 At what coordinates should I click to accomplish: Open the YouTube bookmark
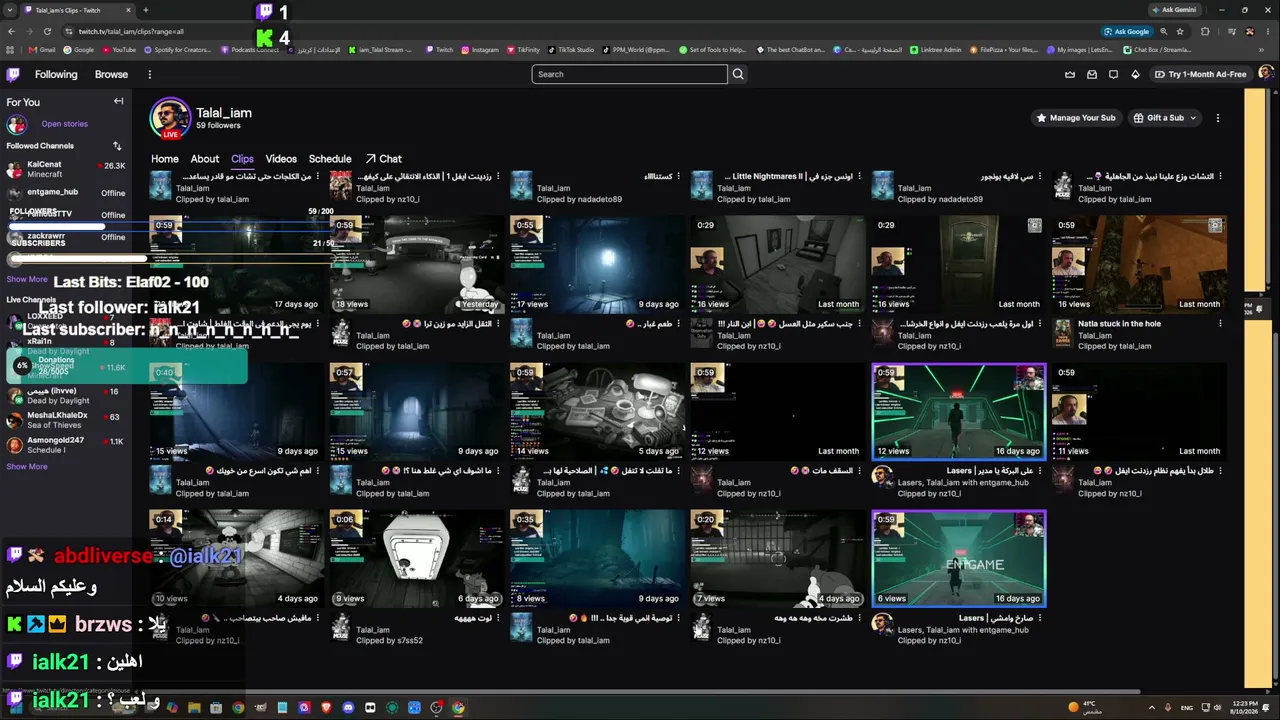coord(118,49)
